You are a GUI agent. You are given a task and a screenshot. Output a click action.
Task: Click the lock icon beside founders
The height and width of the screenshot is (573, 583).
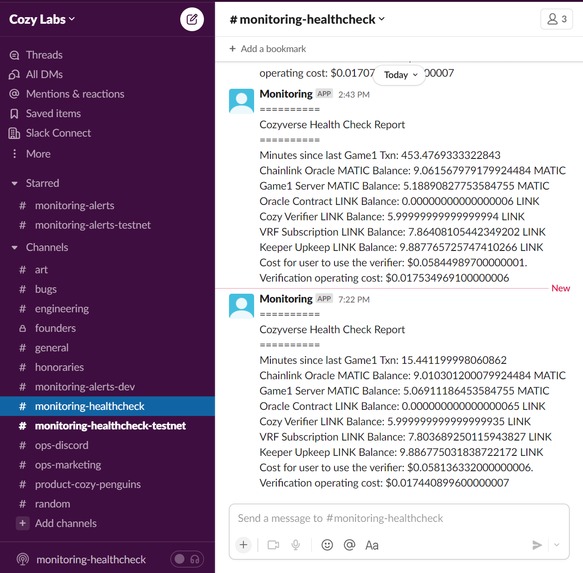point(22,328)
